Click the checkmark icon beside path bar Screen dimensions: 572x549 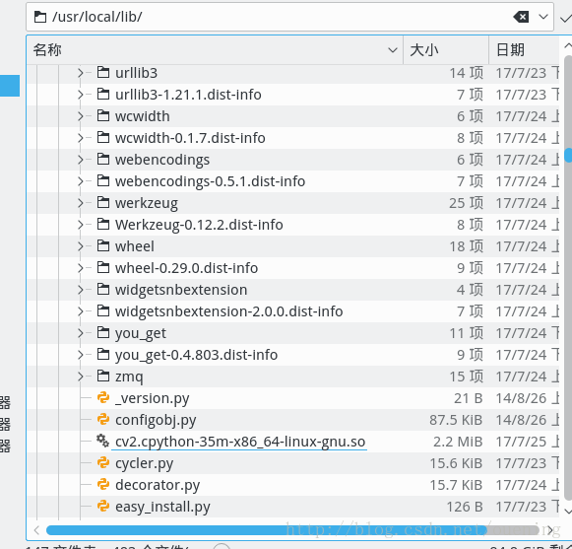[x=565, y=18]
